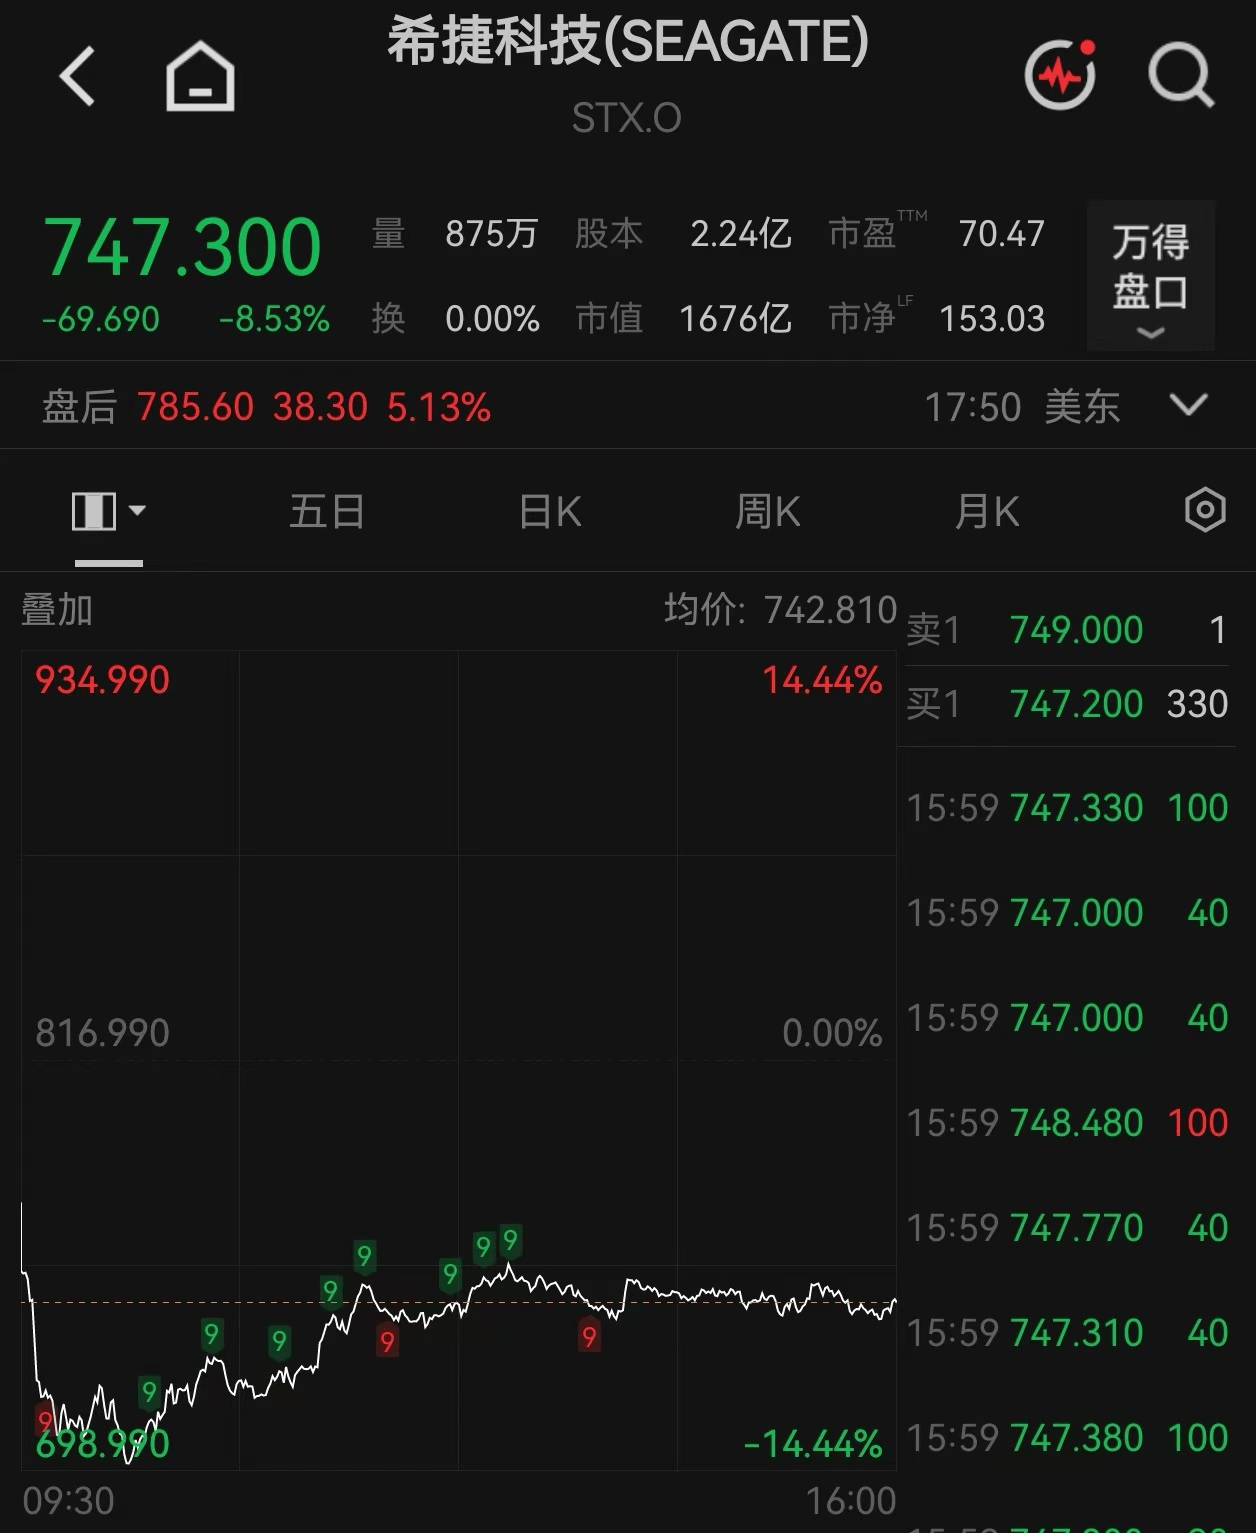Tap the 股本 2.24亿 value
Screen dimensions: 1256x1533
(x=741, y=234)
